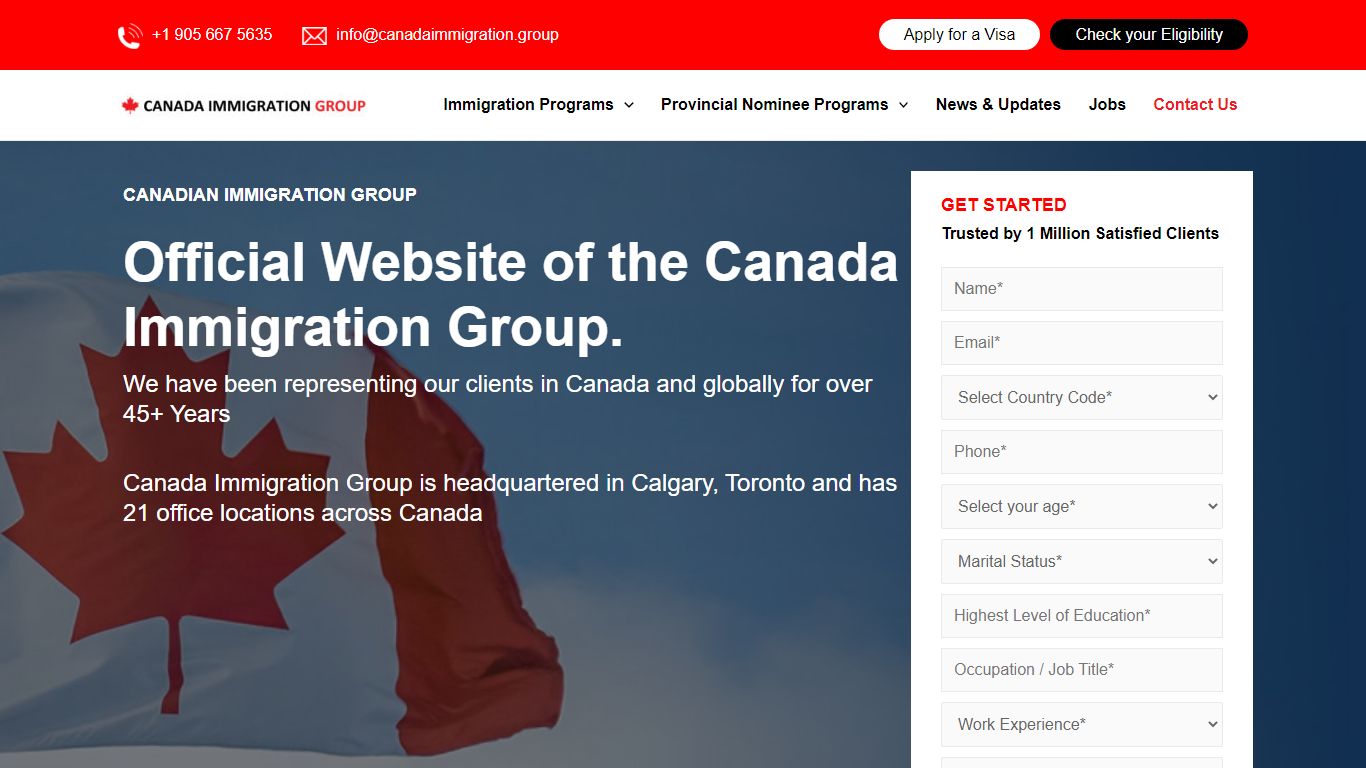The image size is (1366, 768).
Task: Click the Official Website of the Canada headline
Action: tap(510, 295)
